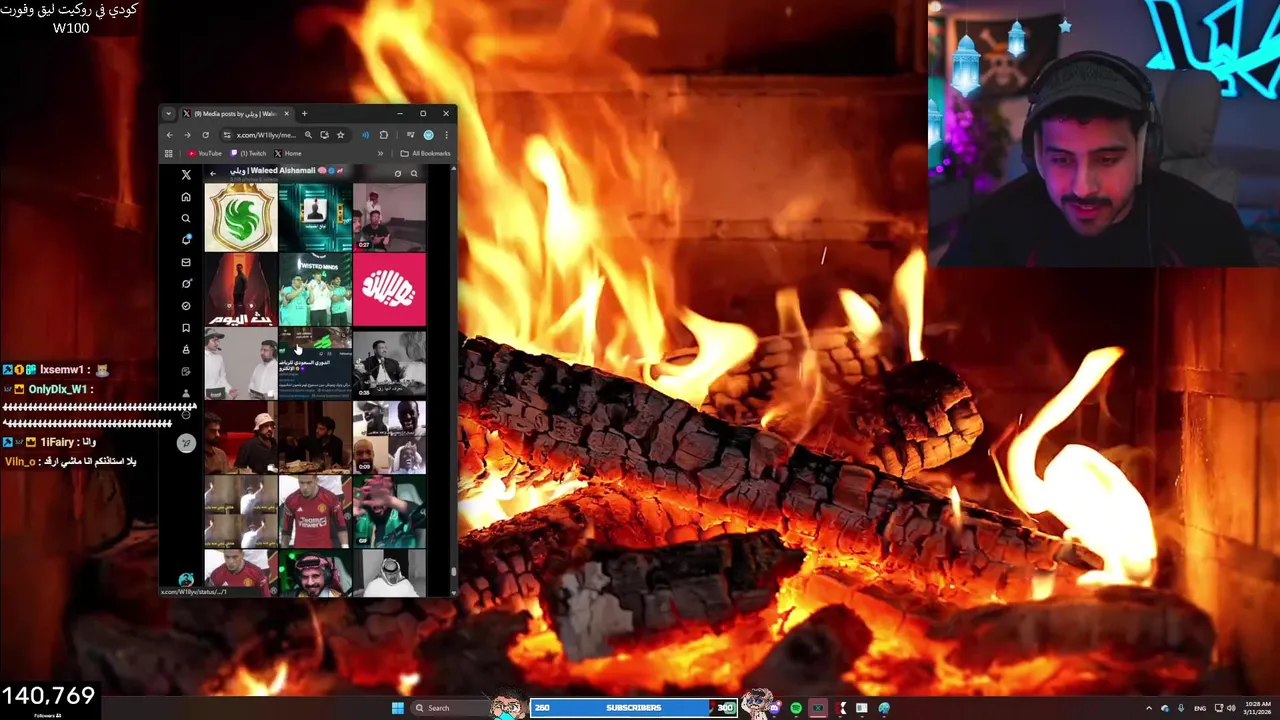Open All Bookmarks folder

(x=425, y=154)
